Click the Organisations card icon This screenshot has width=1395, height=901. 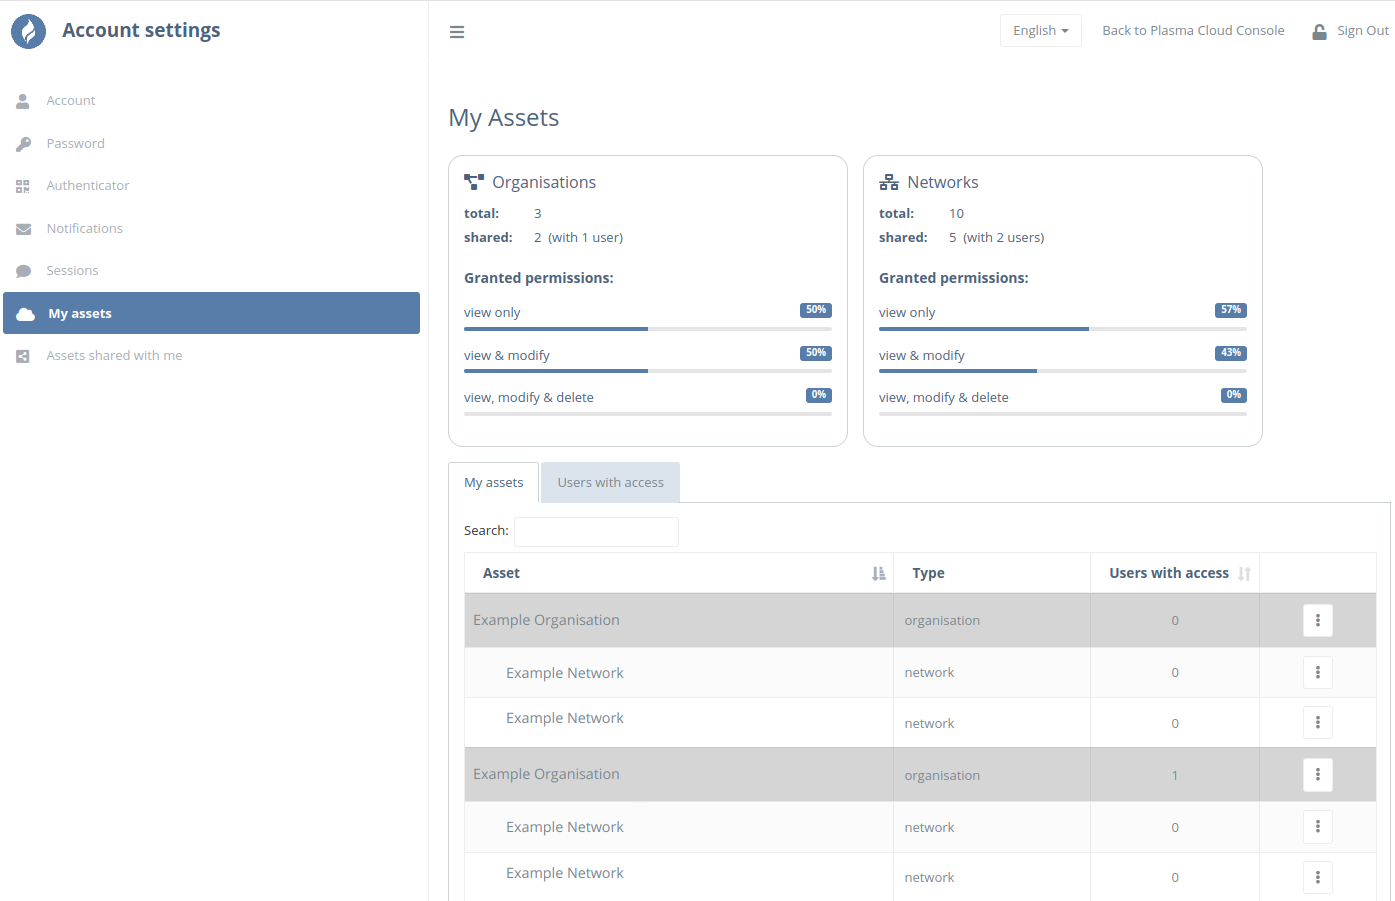pyautogui.click(x=474, y=182)
